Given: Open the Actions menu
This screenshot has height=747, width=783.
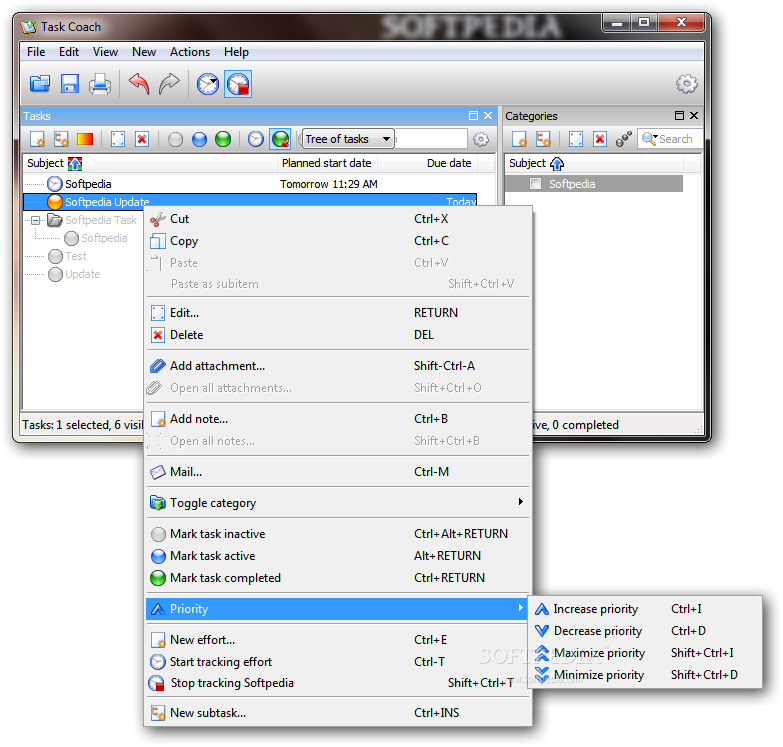Looking at the screenshot, I should [190, 52].
